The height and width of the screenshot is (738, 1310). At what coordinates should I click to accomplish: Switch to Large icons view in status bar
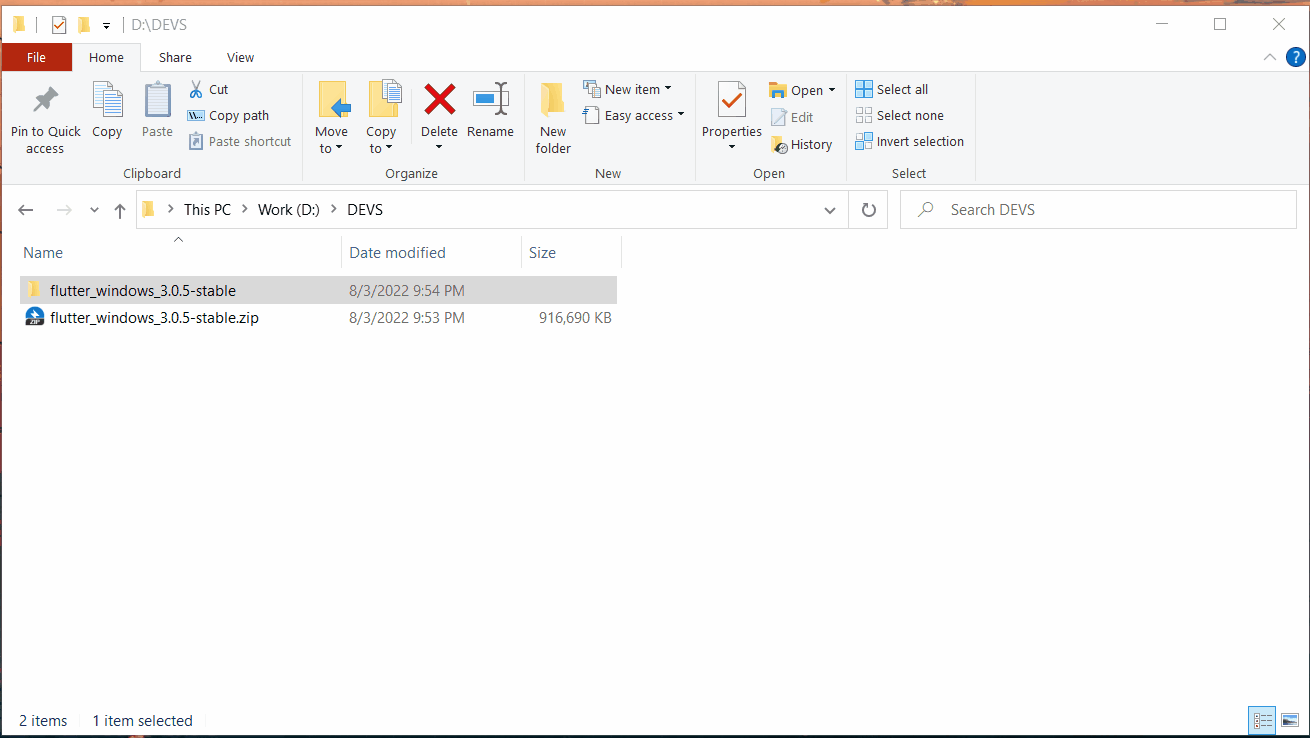[1290, 720]
